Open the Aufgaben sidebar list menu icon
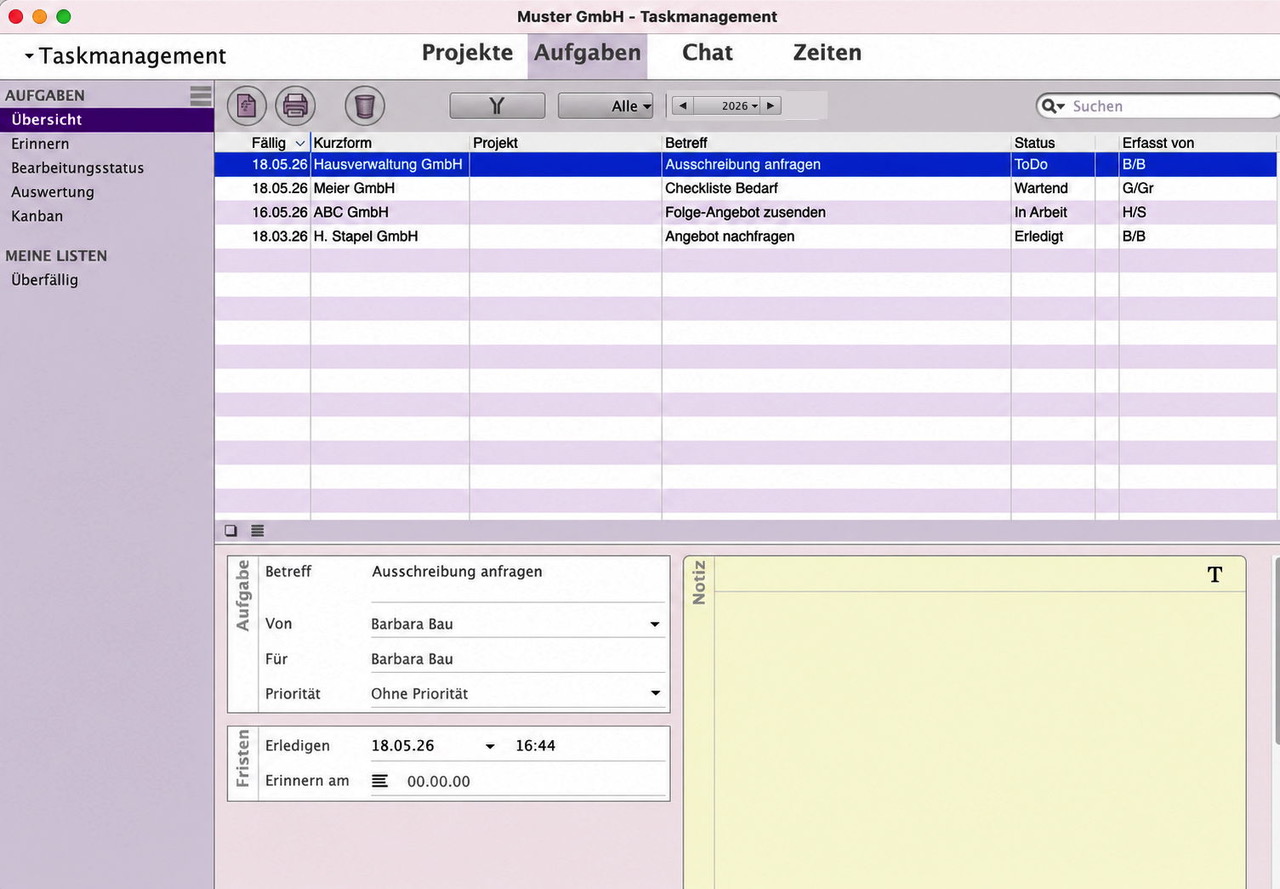This screenshot has height=889, width=1280. click(201, 95)
